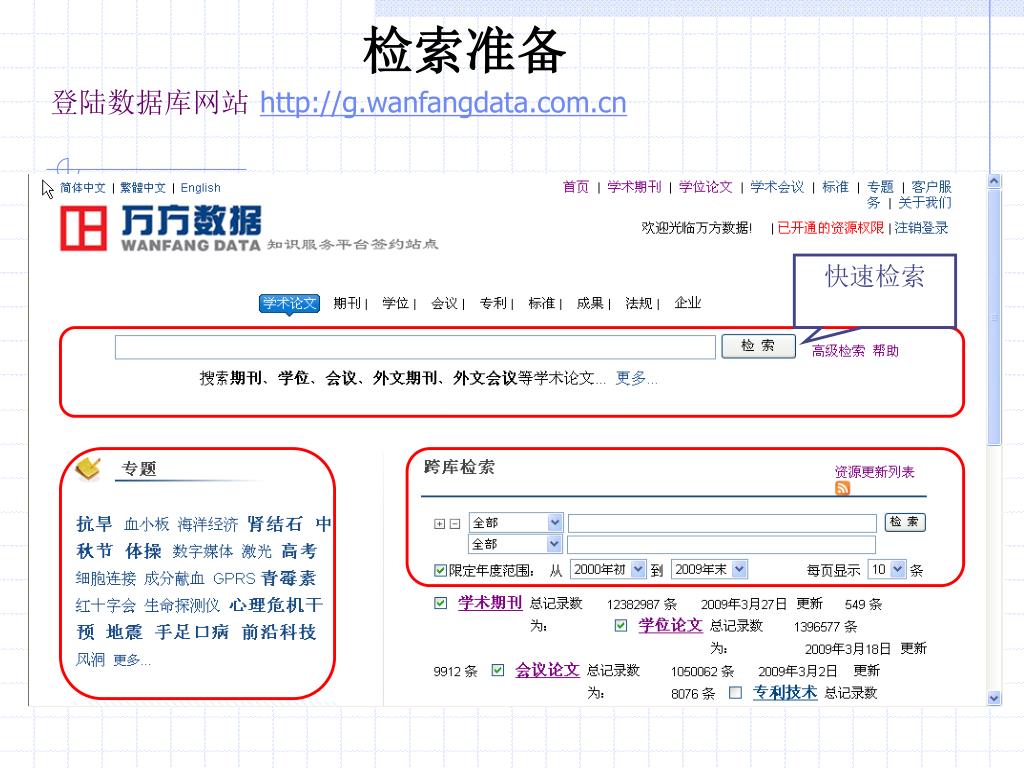Click the Wanfang Data red logo
The image size is (1024, 768).
(83, 228)
